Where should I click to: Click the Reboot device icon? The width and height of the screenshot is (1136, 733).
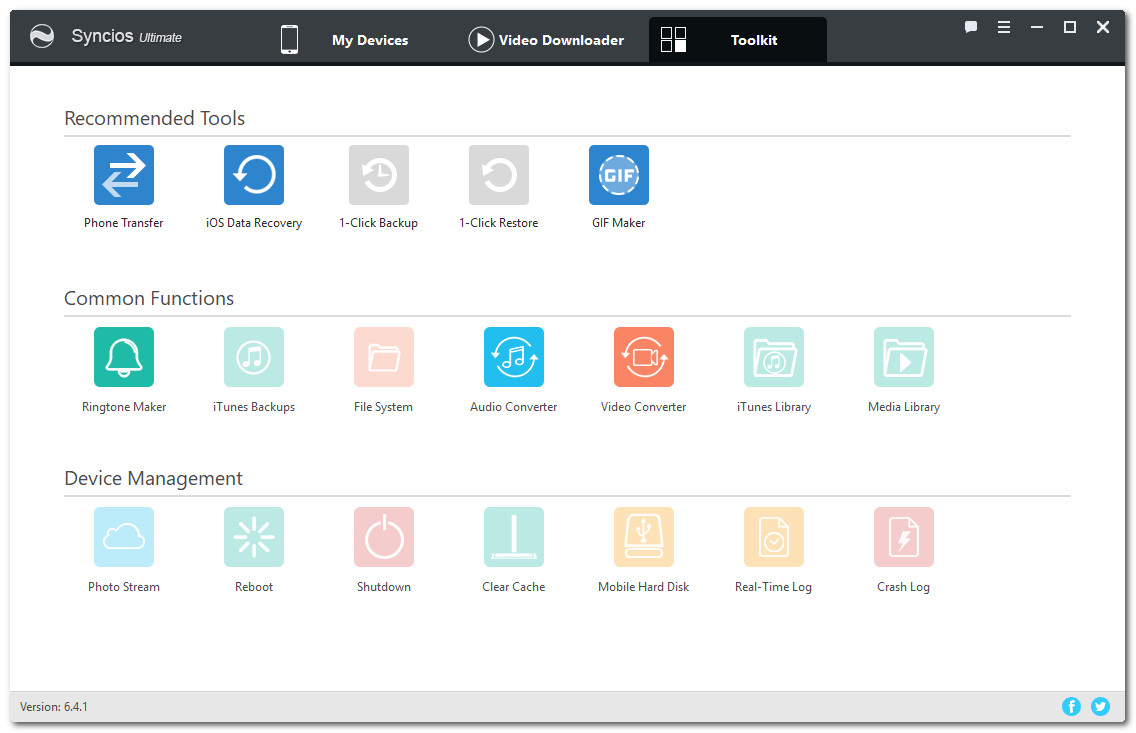pyautogui.click(x=254, y=537)
